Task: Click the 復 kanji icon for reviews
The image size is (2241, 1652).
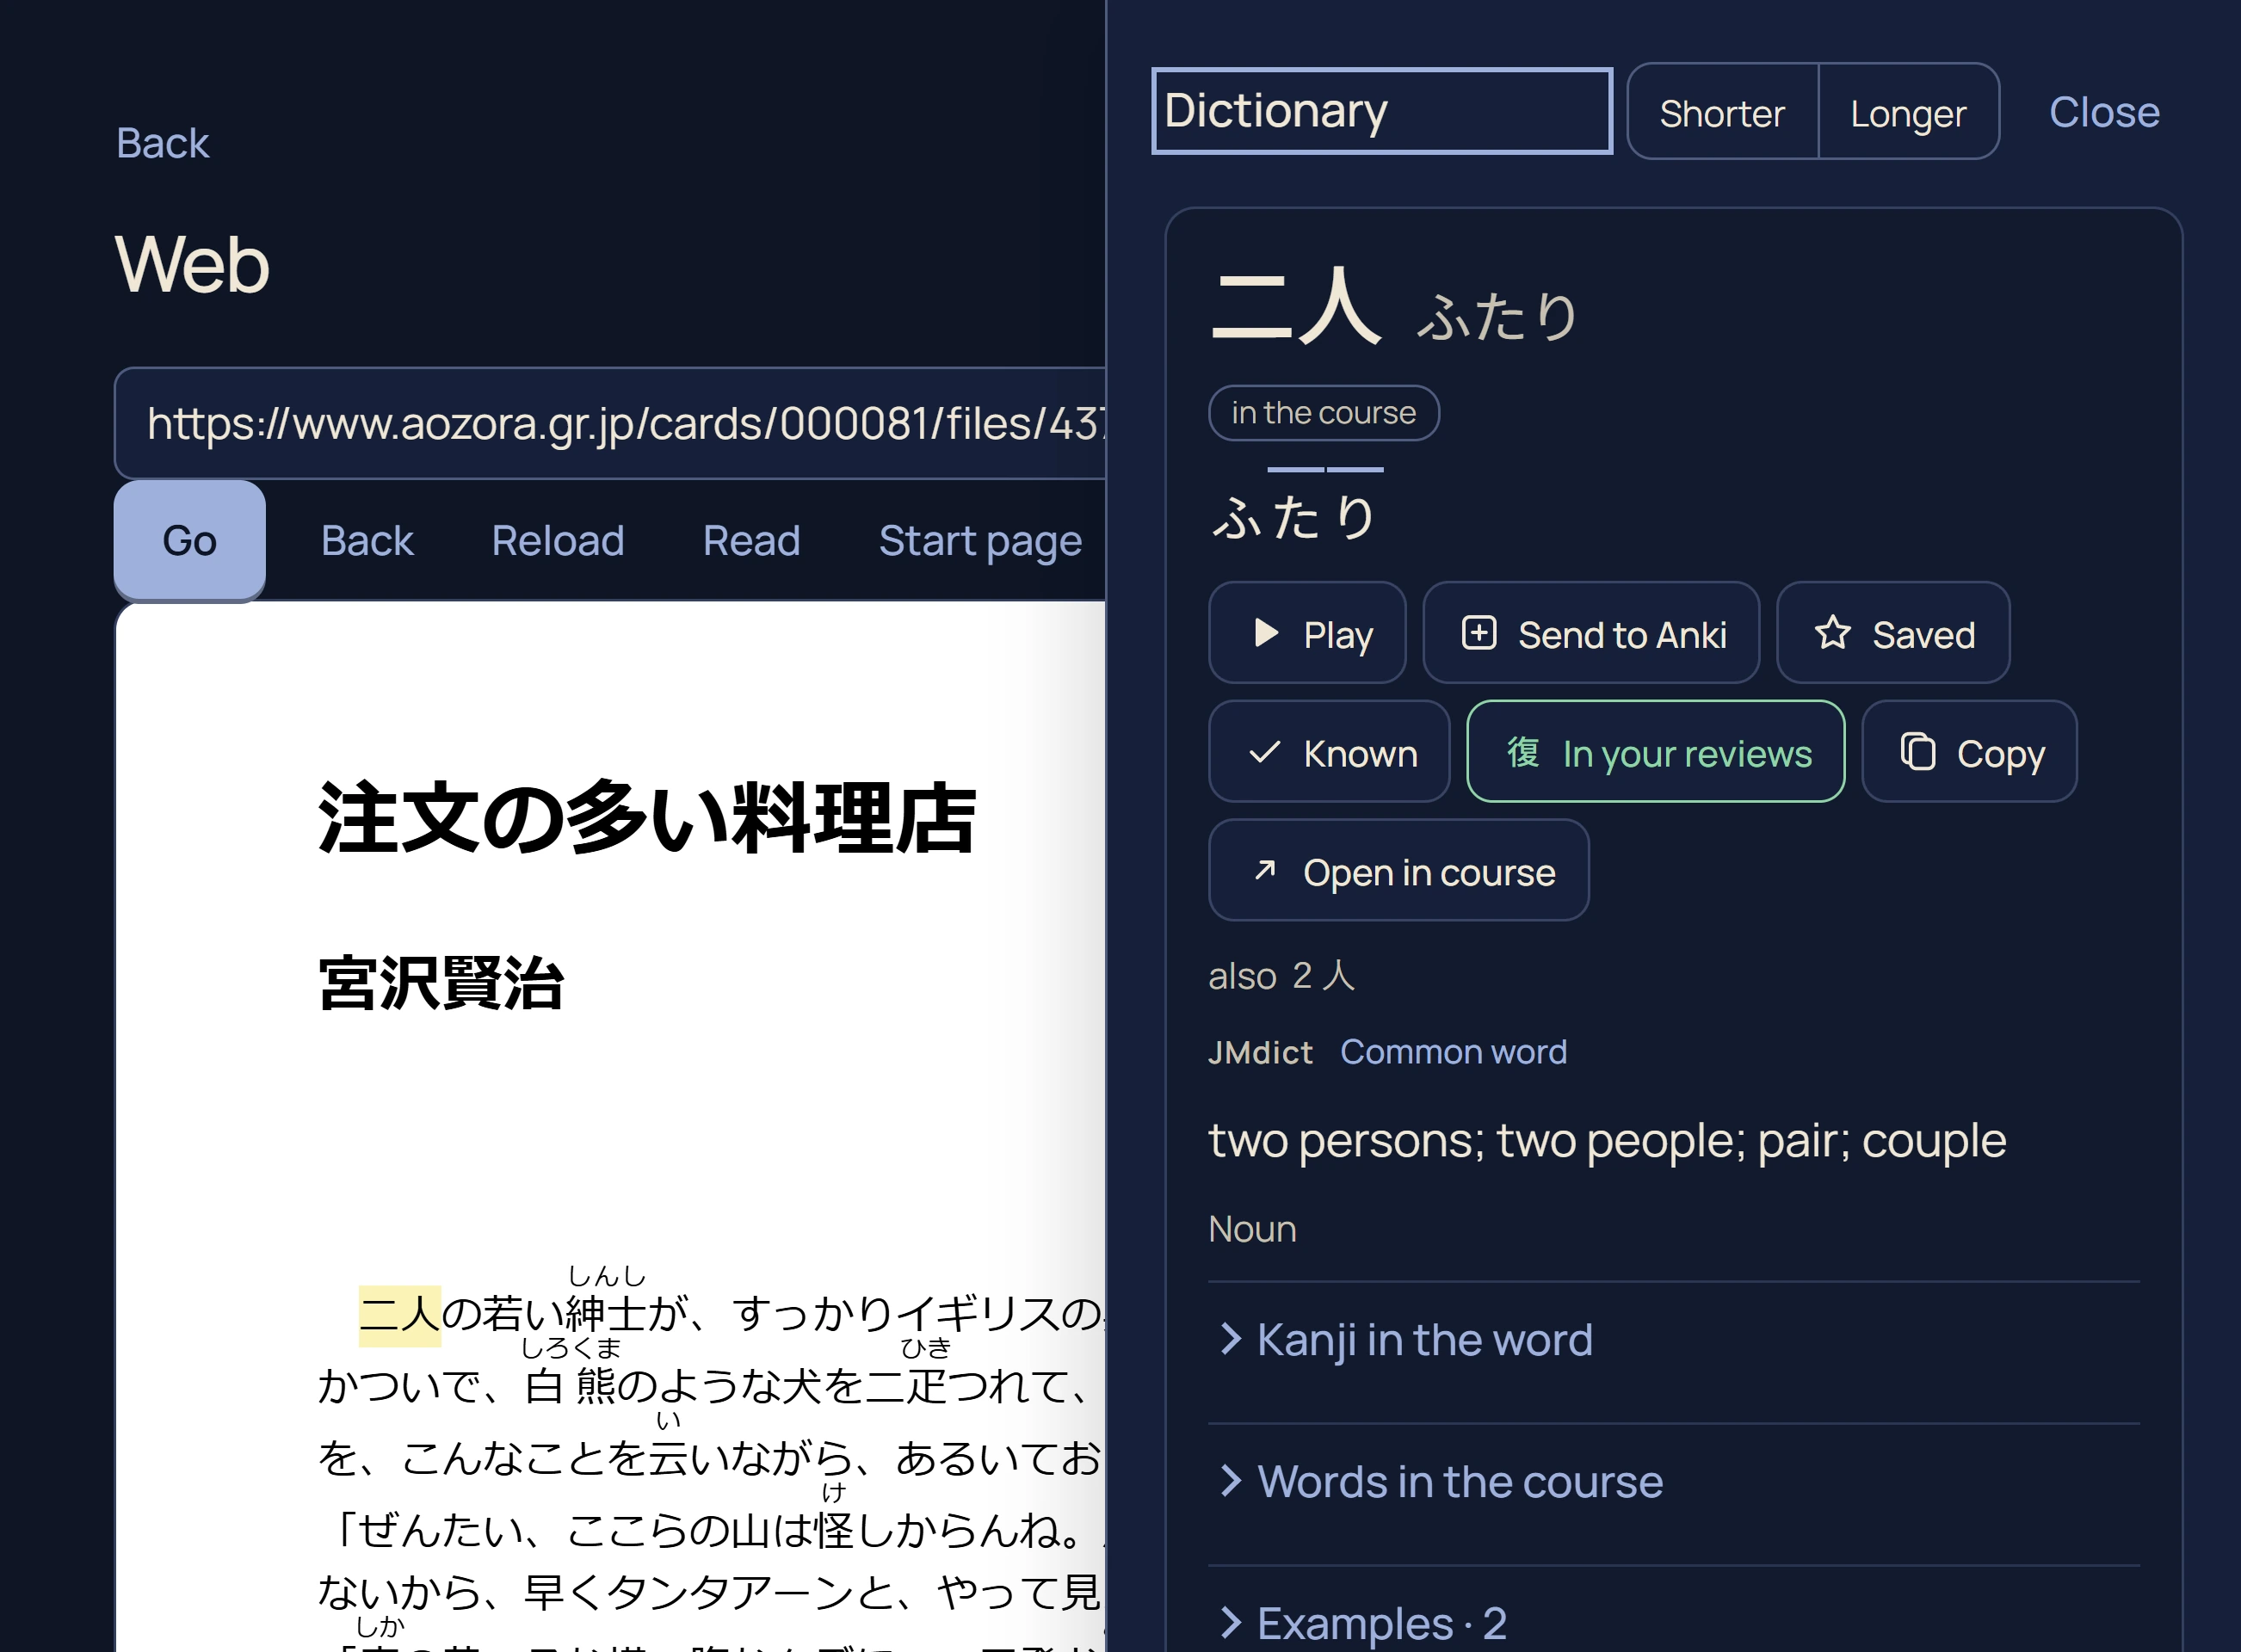Action: [1522, 752]
